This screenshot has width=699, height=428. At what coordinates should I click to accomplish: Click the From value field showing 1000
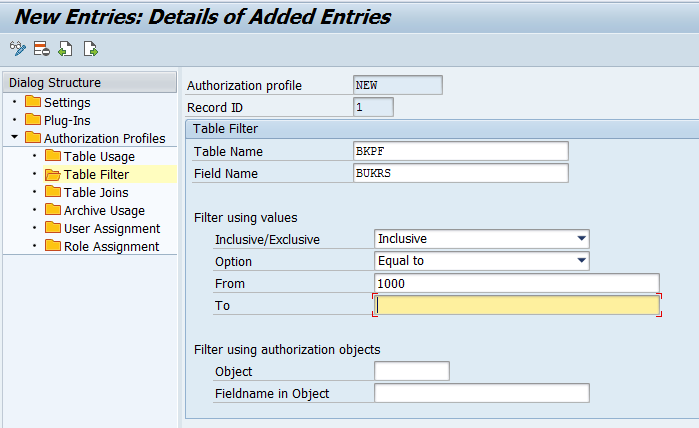pyautogui.click(x=517, y=283)
